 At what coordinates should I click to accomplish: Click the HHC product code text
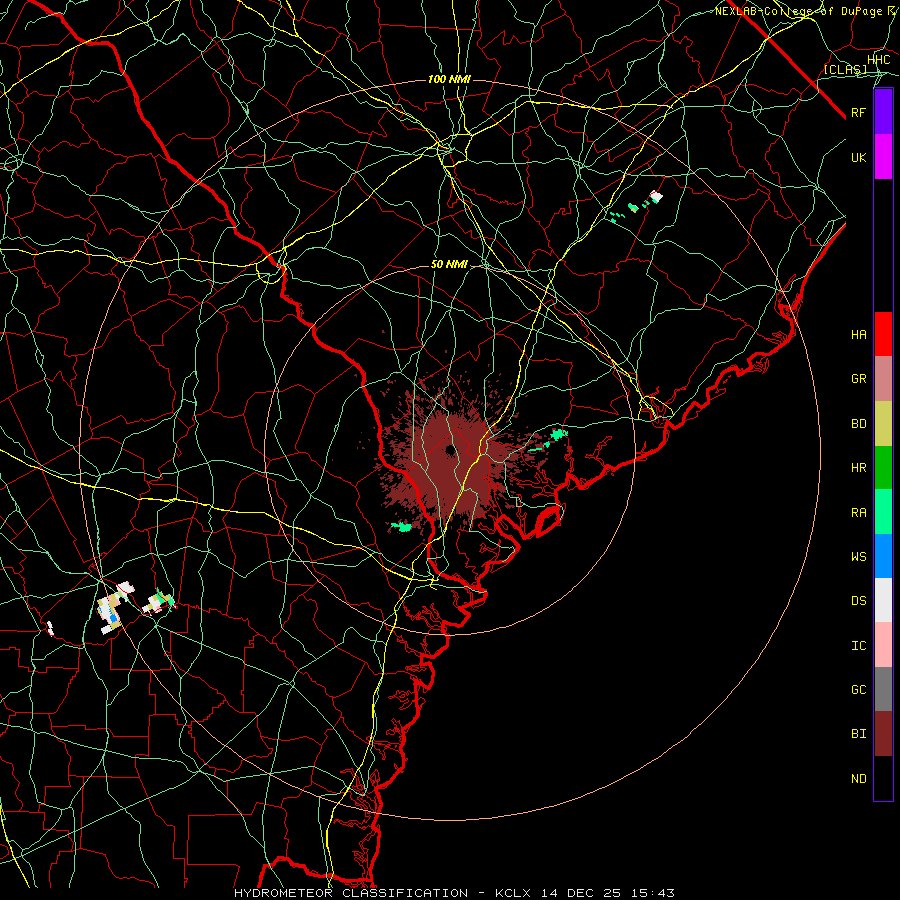878,60
